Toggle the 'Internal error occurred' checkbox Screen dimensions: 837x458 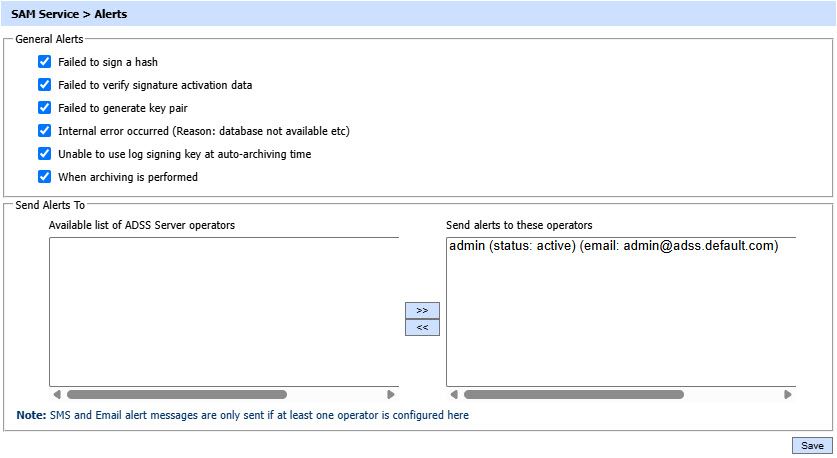pos(44,131)
